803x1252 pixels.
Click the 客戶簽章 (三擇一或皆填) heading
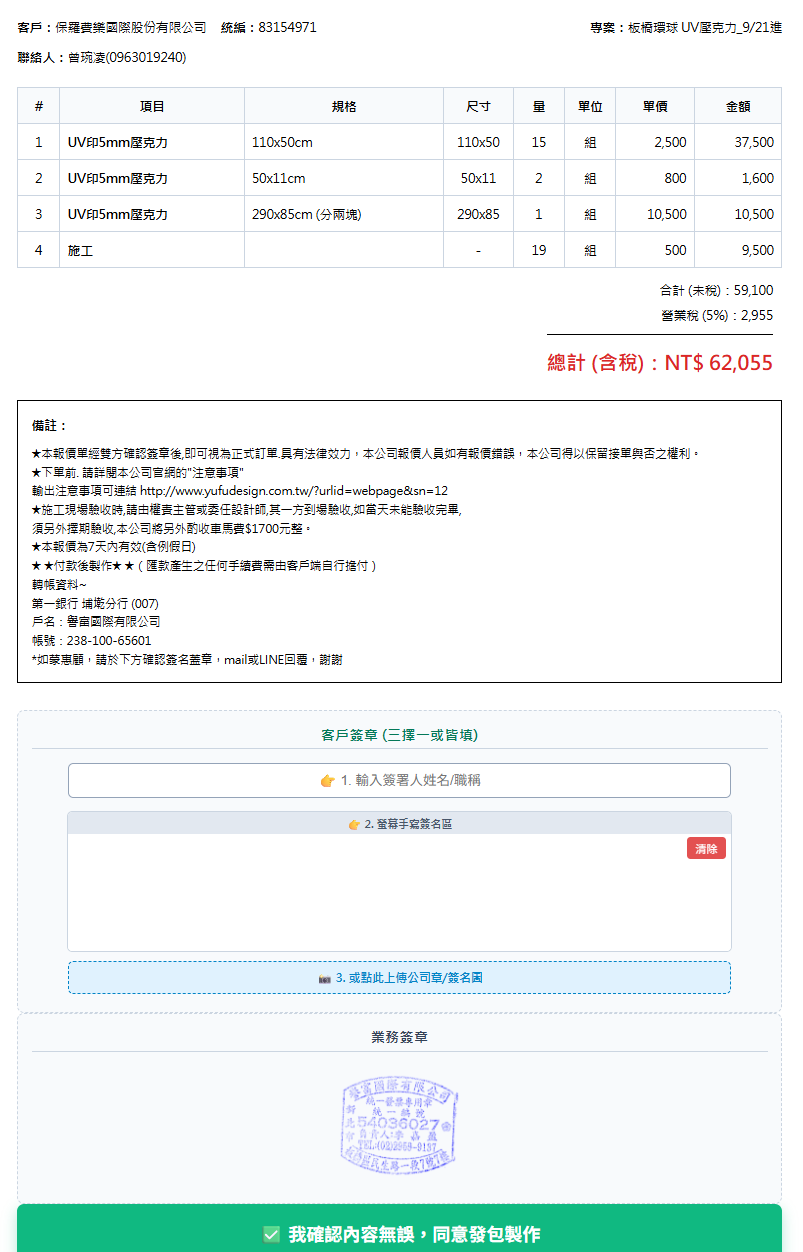click(x=399, y=735)
